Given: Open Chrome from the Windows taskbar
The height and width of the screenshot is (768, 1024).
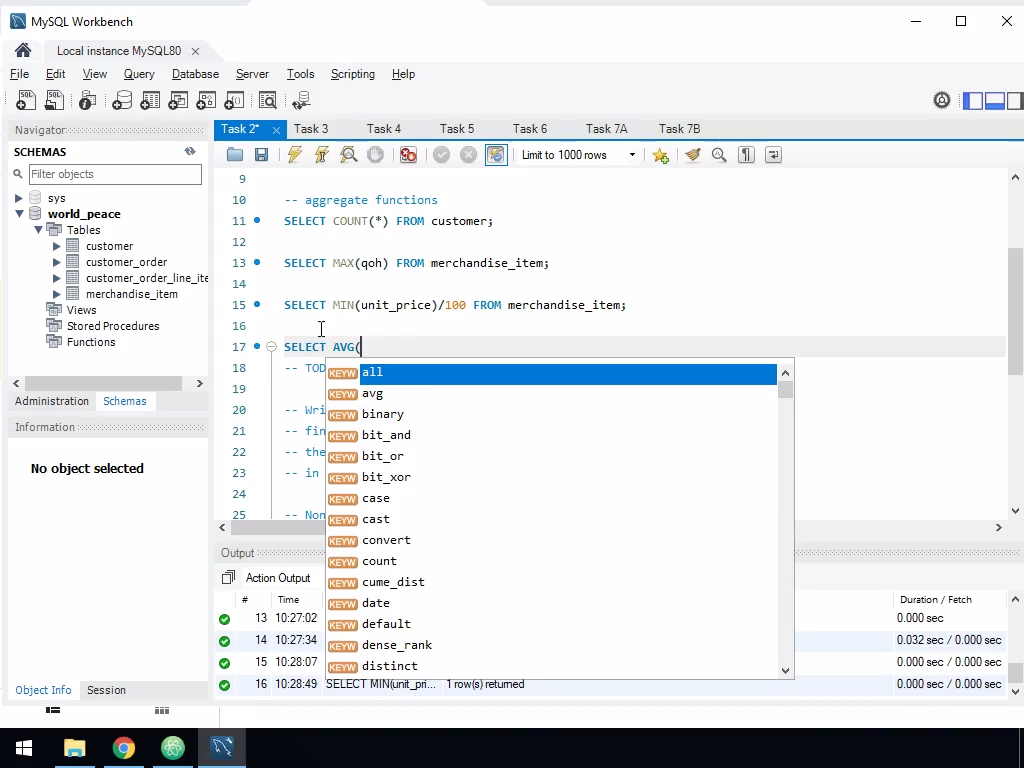Looking at the screenshot, I should [123, 747].
